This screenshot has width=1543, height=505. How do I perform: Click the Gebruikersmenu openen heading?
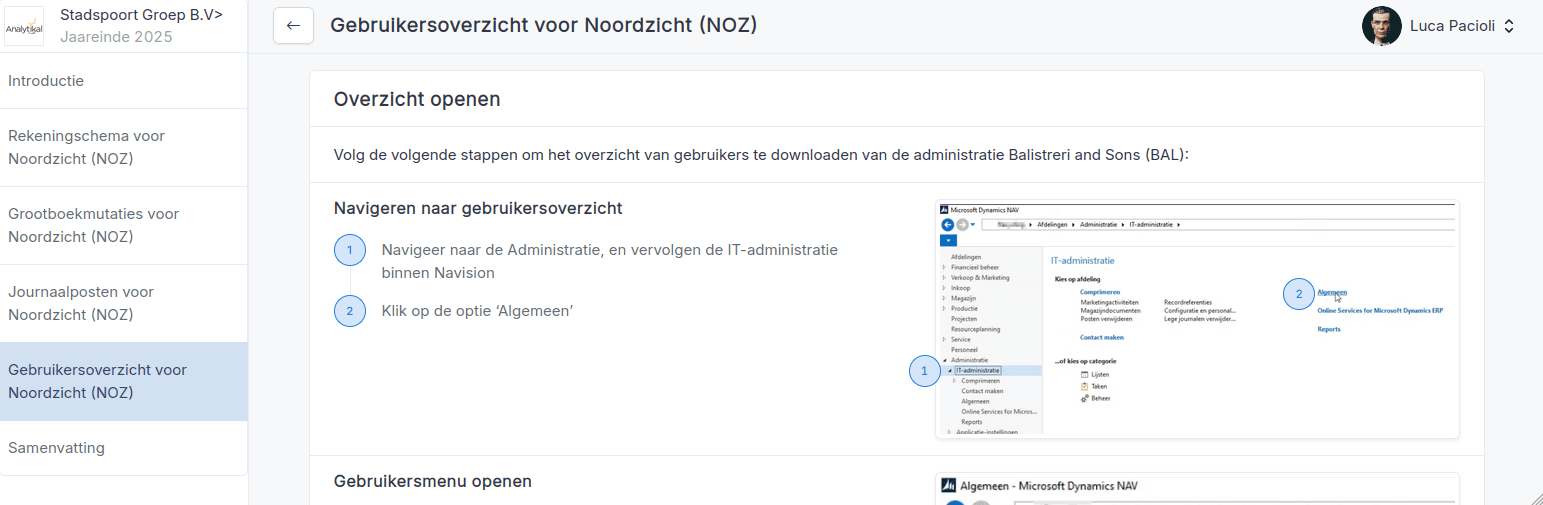coord(433,481)
